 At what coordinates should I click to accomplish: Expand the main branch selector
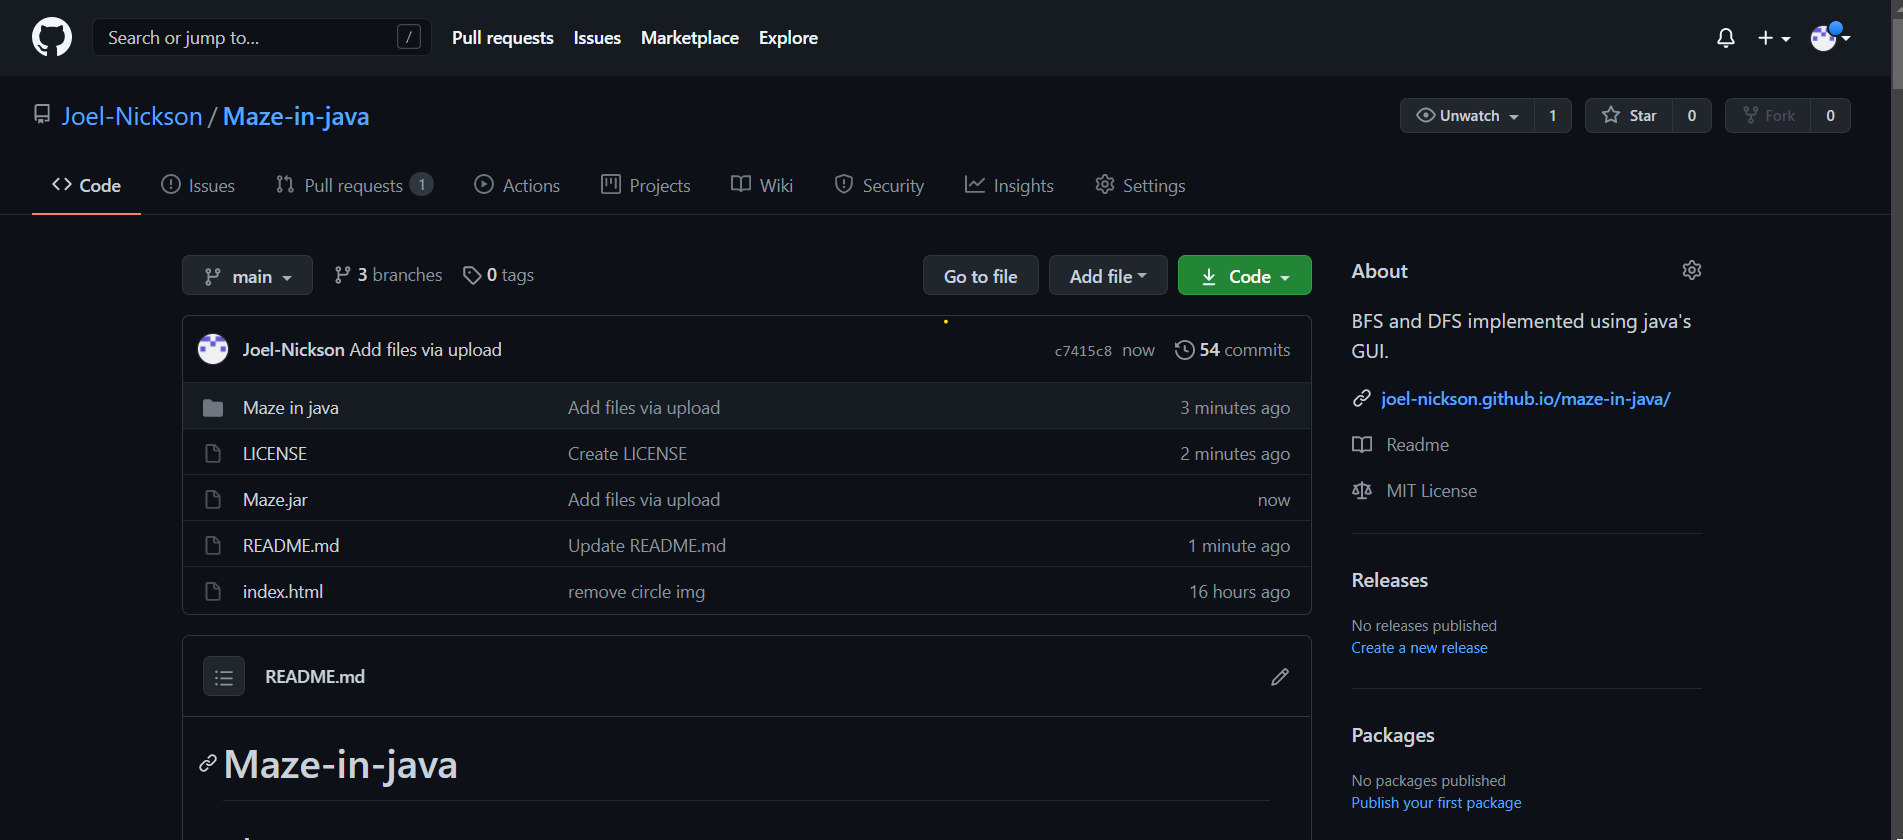pyautogui.click(x=247, y=275)
